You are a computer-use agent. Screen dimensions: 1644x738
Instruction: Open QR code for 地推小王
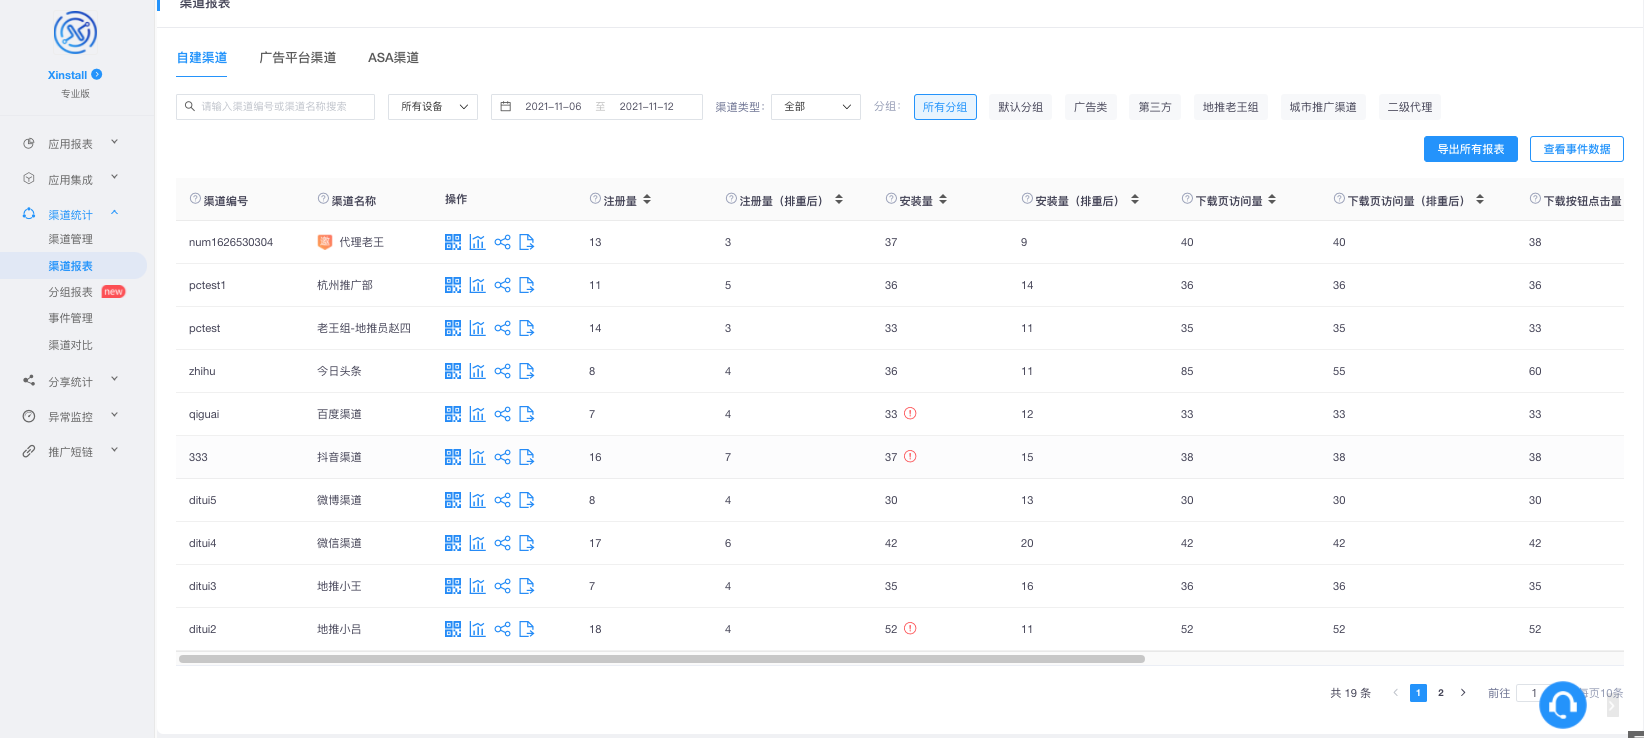click(453, 586)
